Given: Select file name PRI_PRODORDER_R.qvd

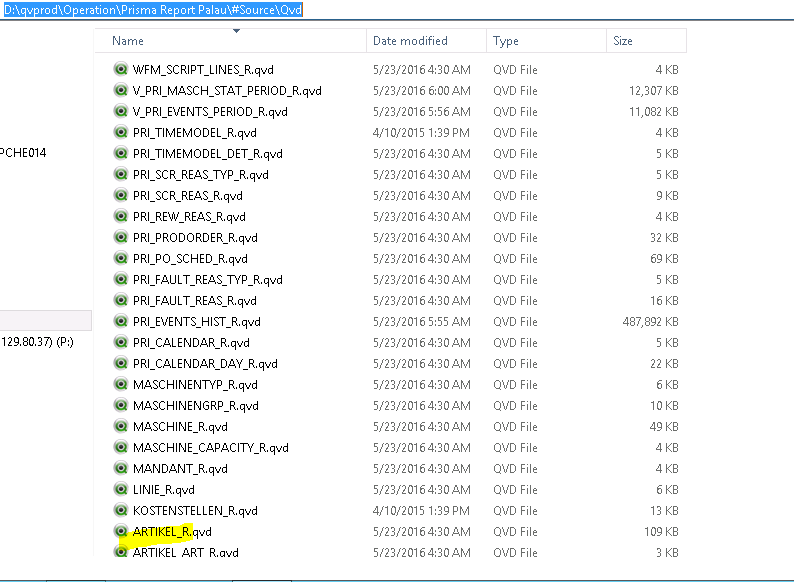Looking at the screenshot, I should pos(195,238).
